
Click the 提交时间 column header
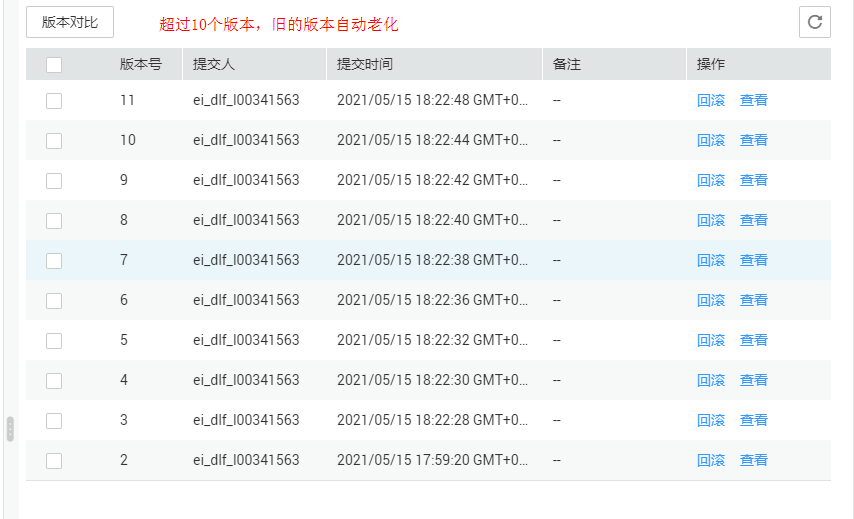[365, 64]
